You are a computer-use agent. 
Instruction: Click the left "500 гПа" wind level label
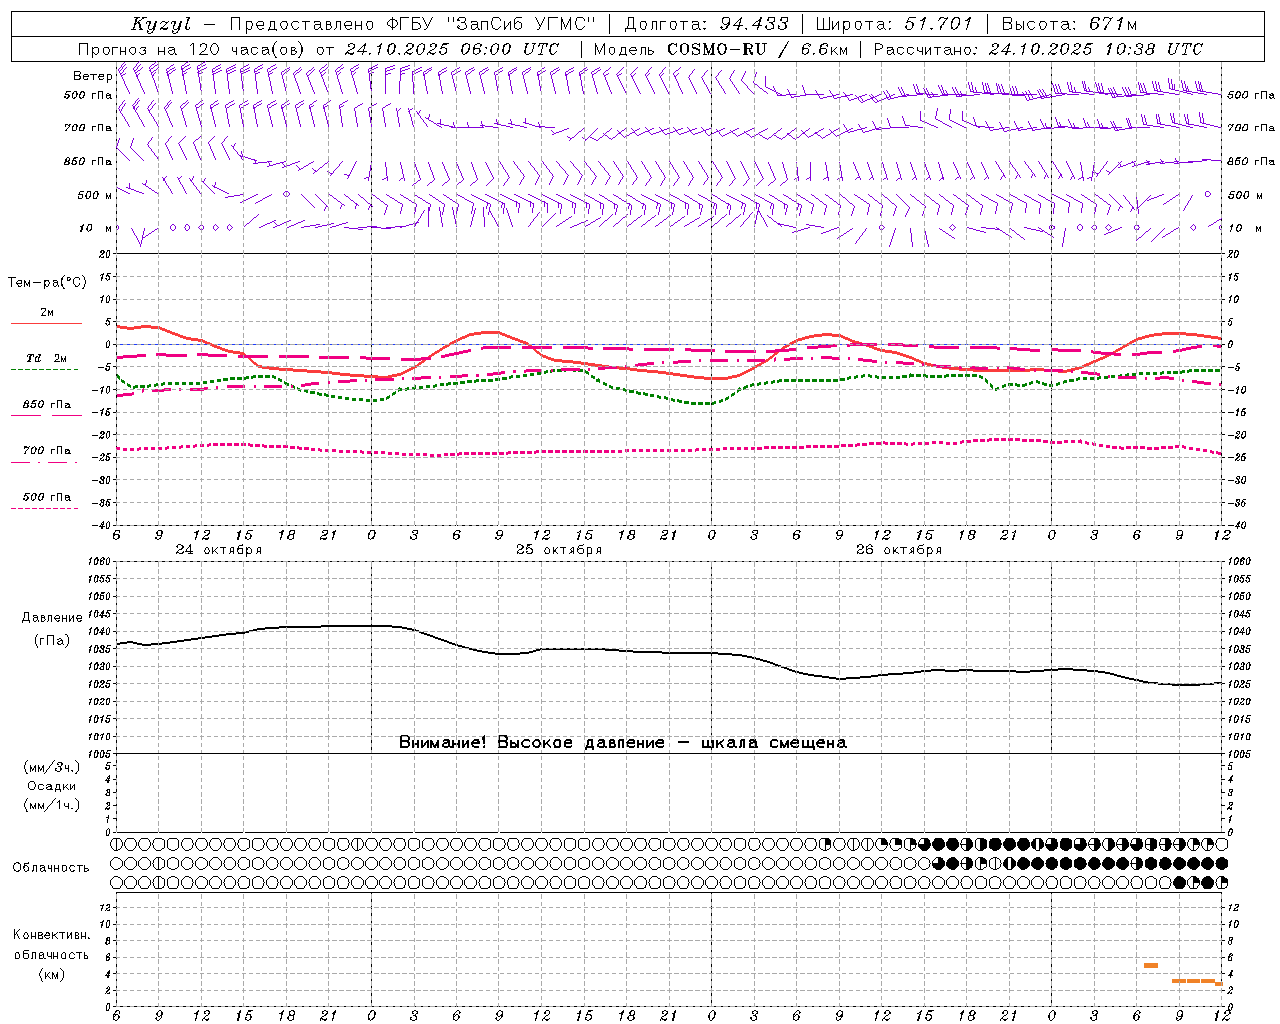(x=88, y=95)
